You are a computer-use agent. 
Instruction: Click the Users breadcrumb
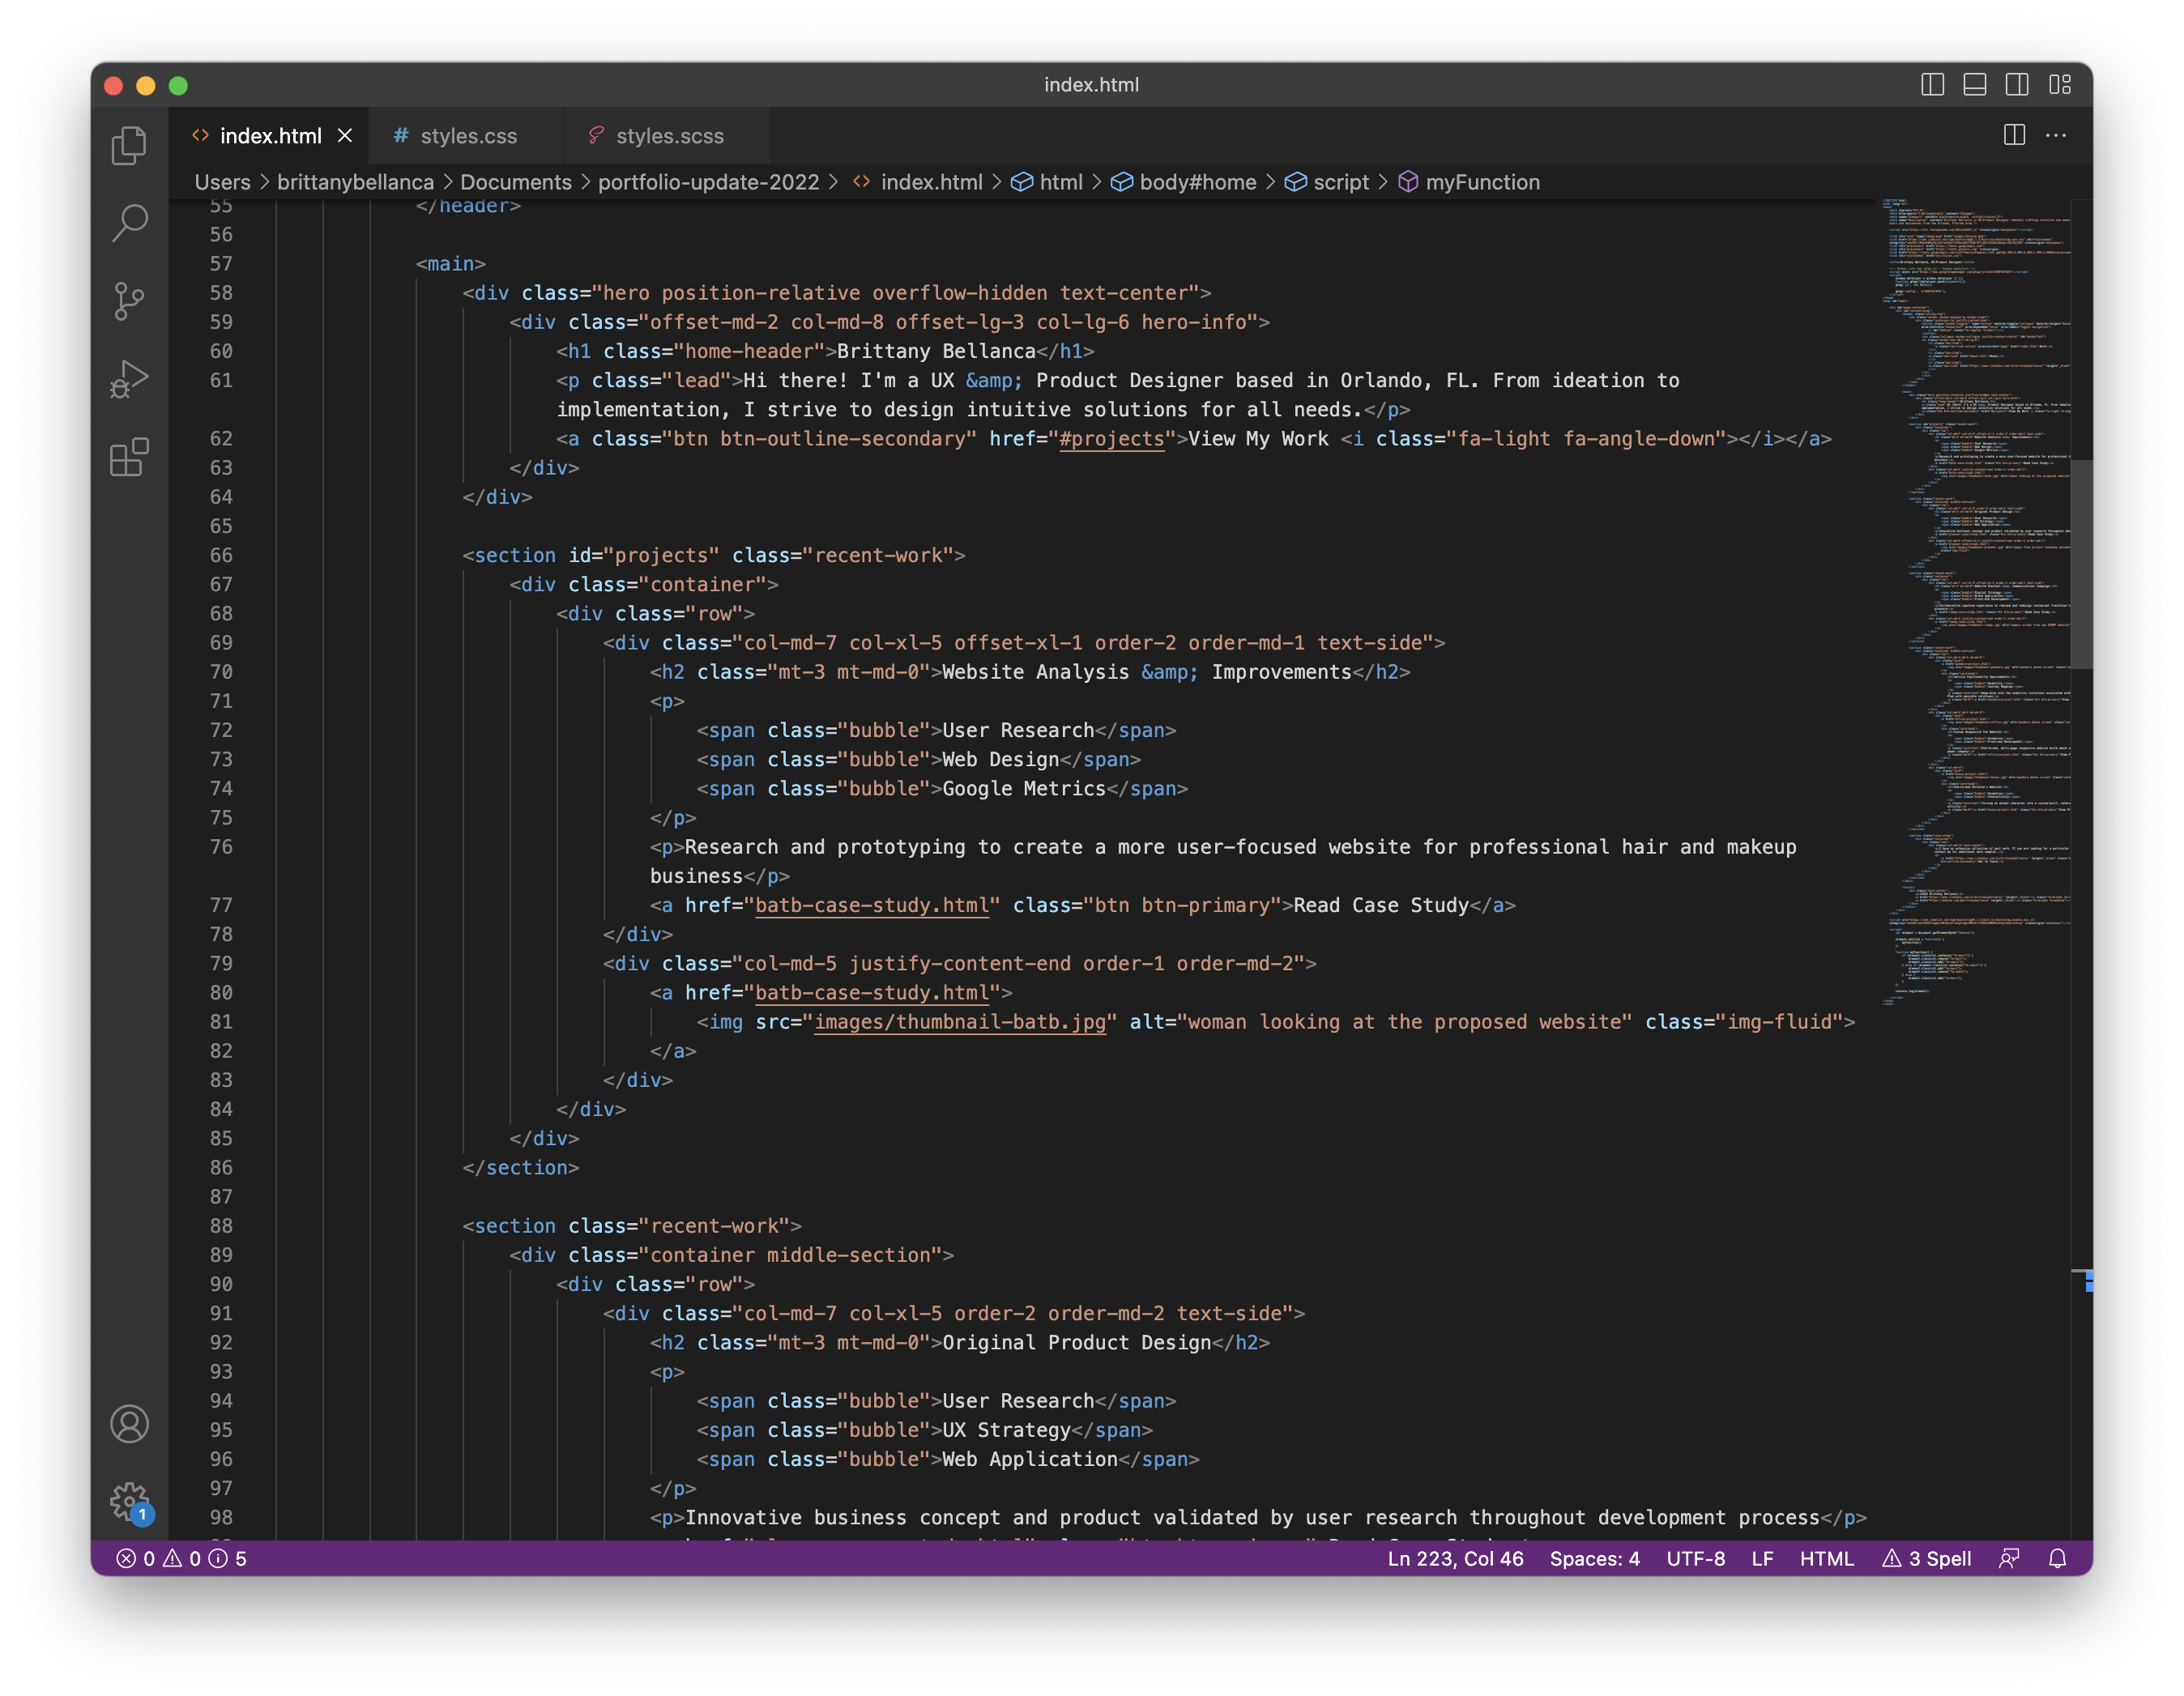click(x=222, y=182)
